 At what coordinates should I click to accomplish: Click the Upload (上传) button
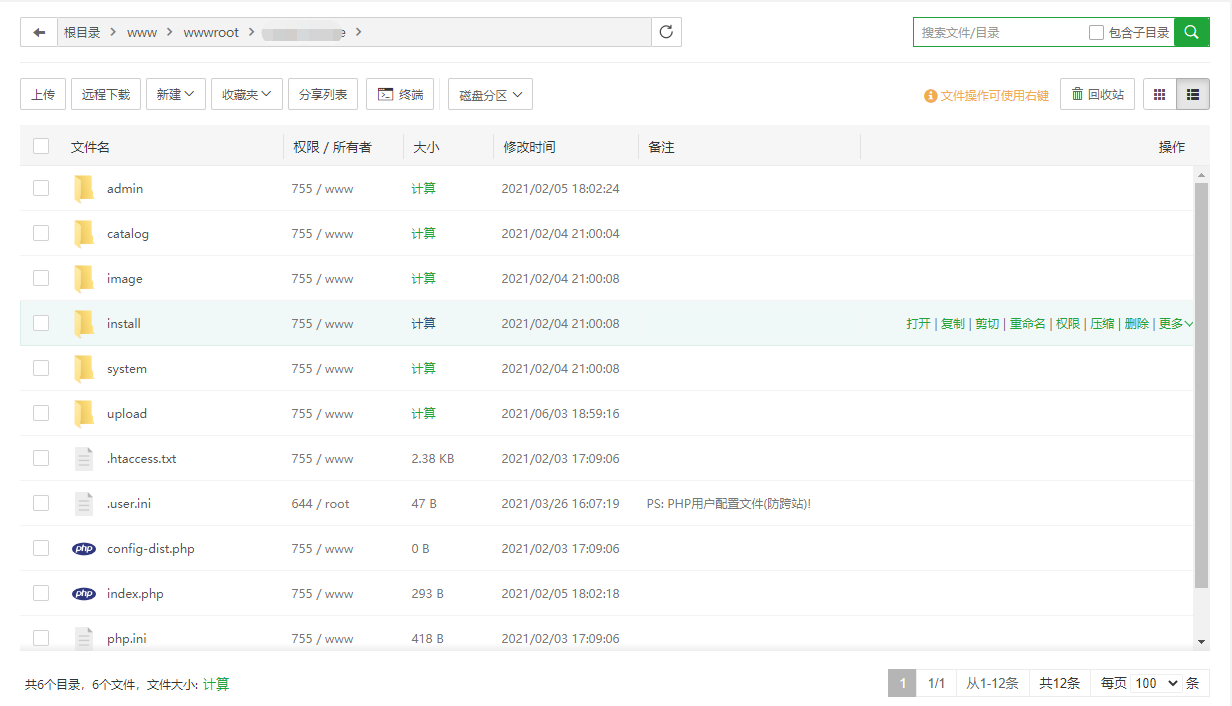(43, 95)
